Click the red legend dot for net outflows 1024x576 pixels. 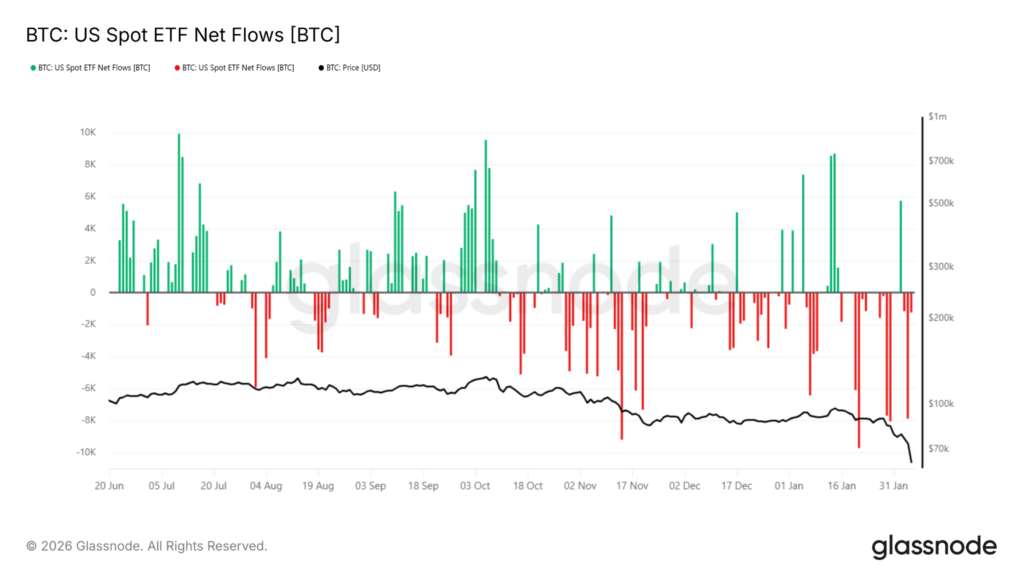(177, 68)
